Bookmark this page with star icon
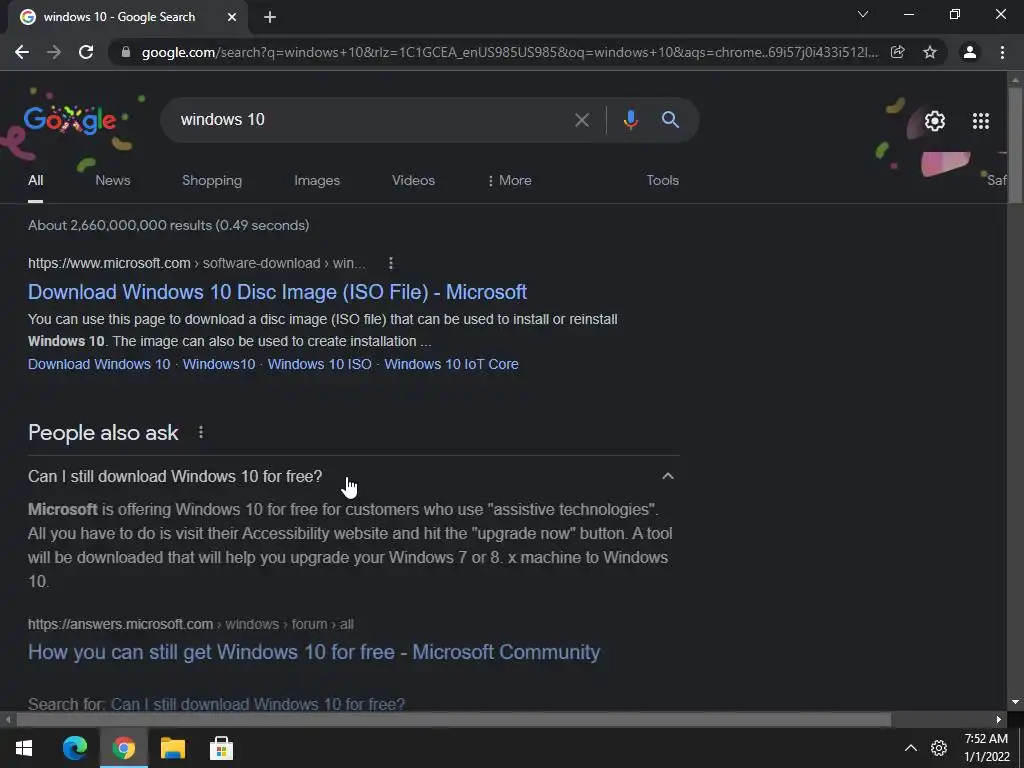1024x768 pixels. [930, 52]
